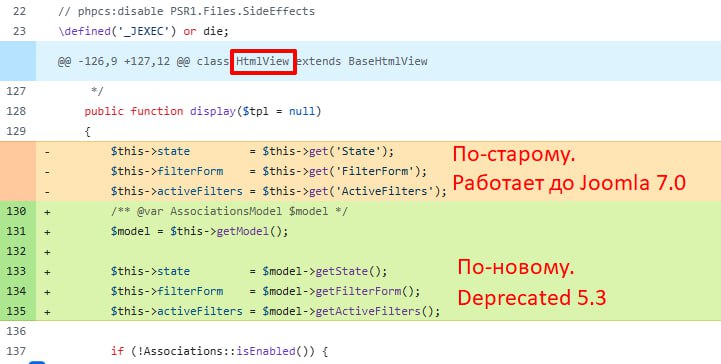Click line number 136
This screenshot has width=721, height=364.
(x=16, y=331)
